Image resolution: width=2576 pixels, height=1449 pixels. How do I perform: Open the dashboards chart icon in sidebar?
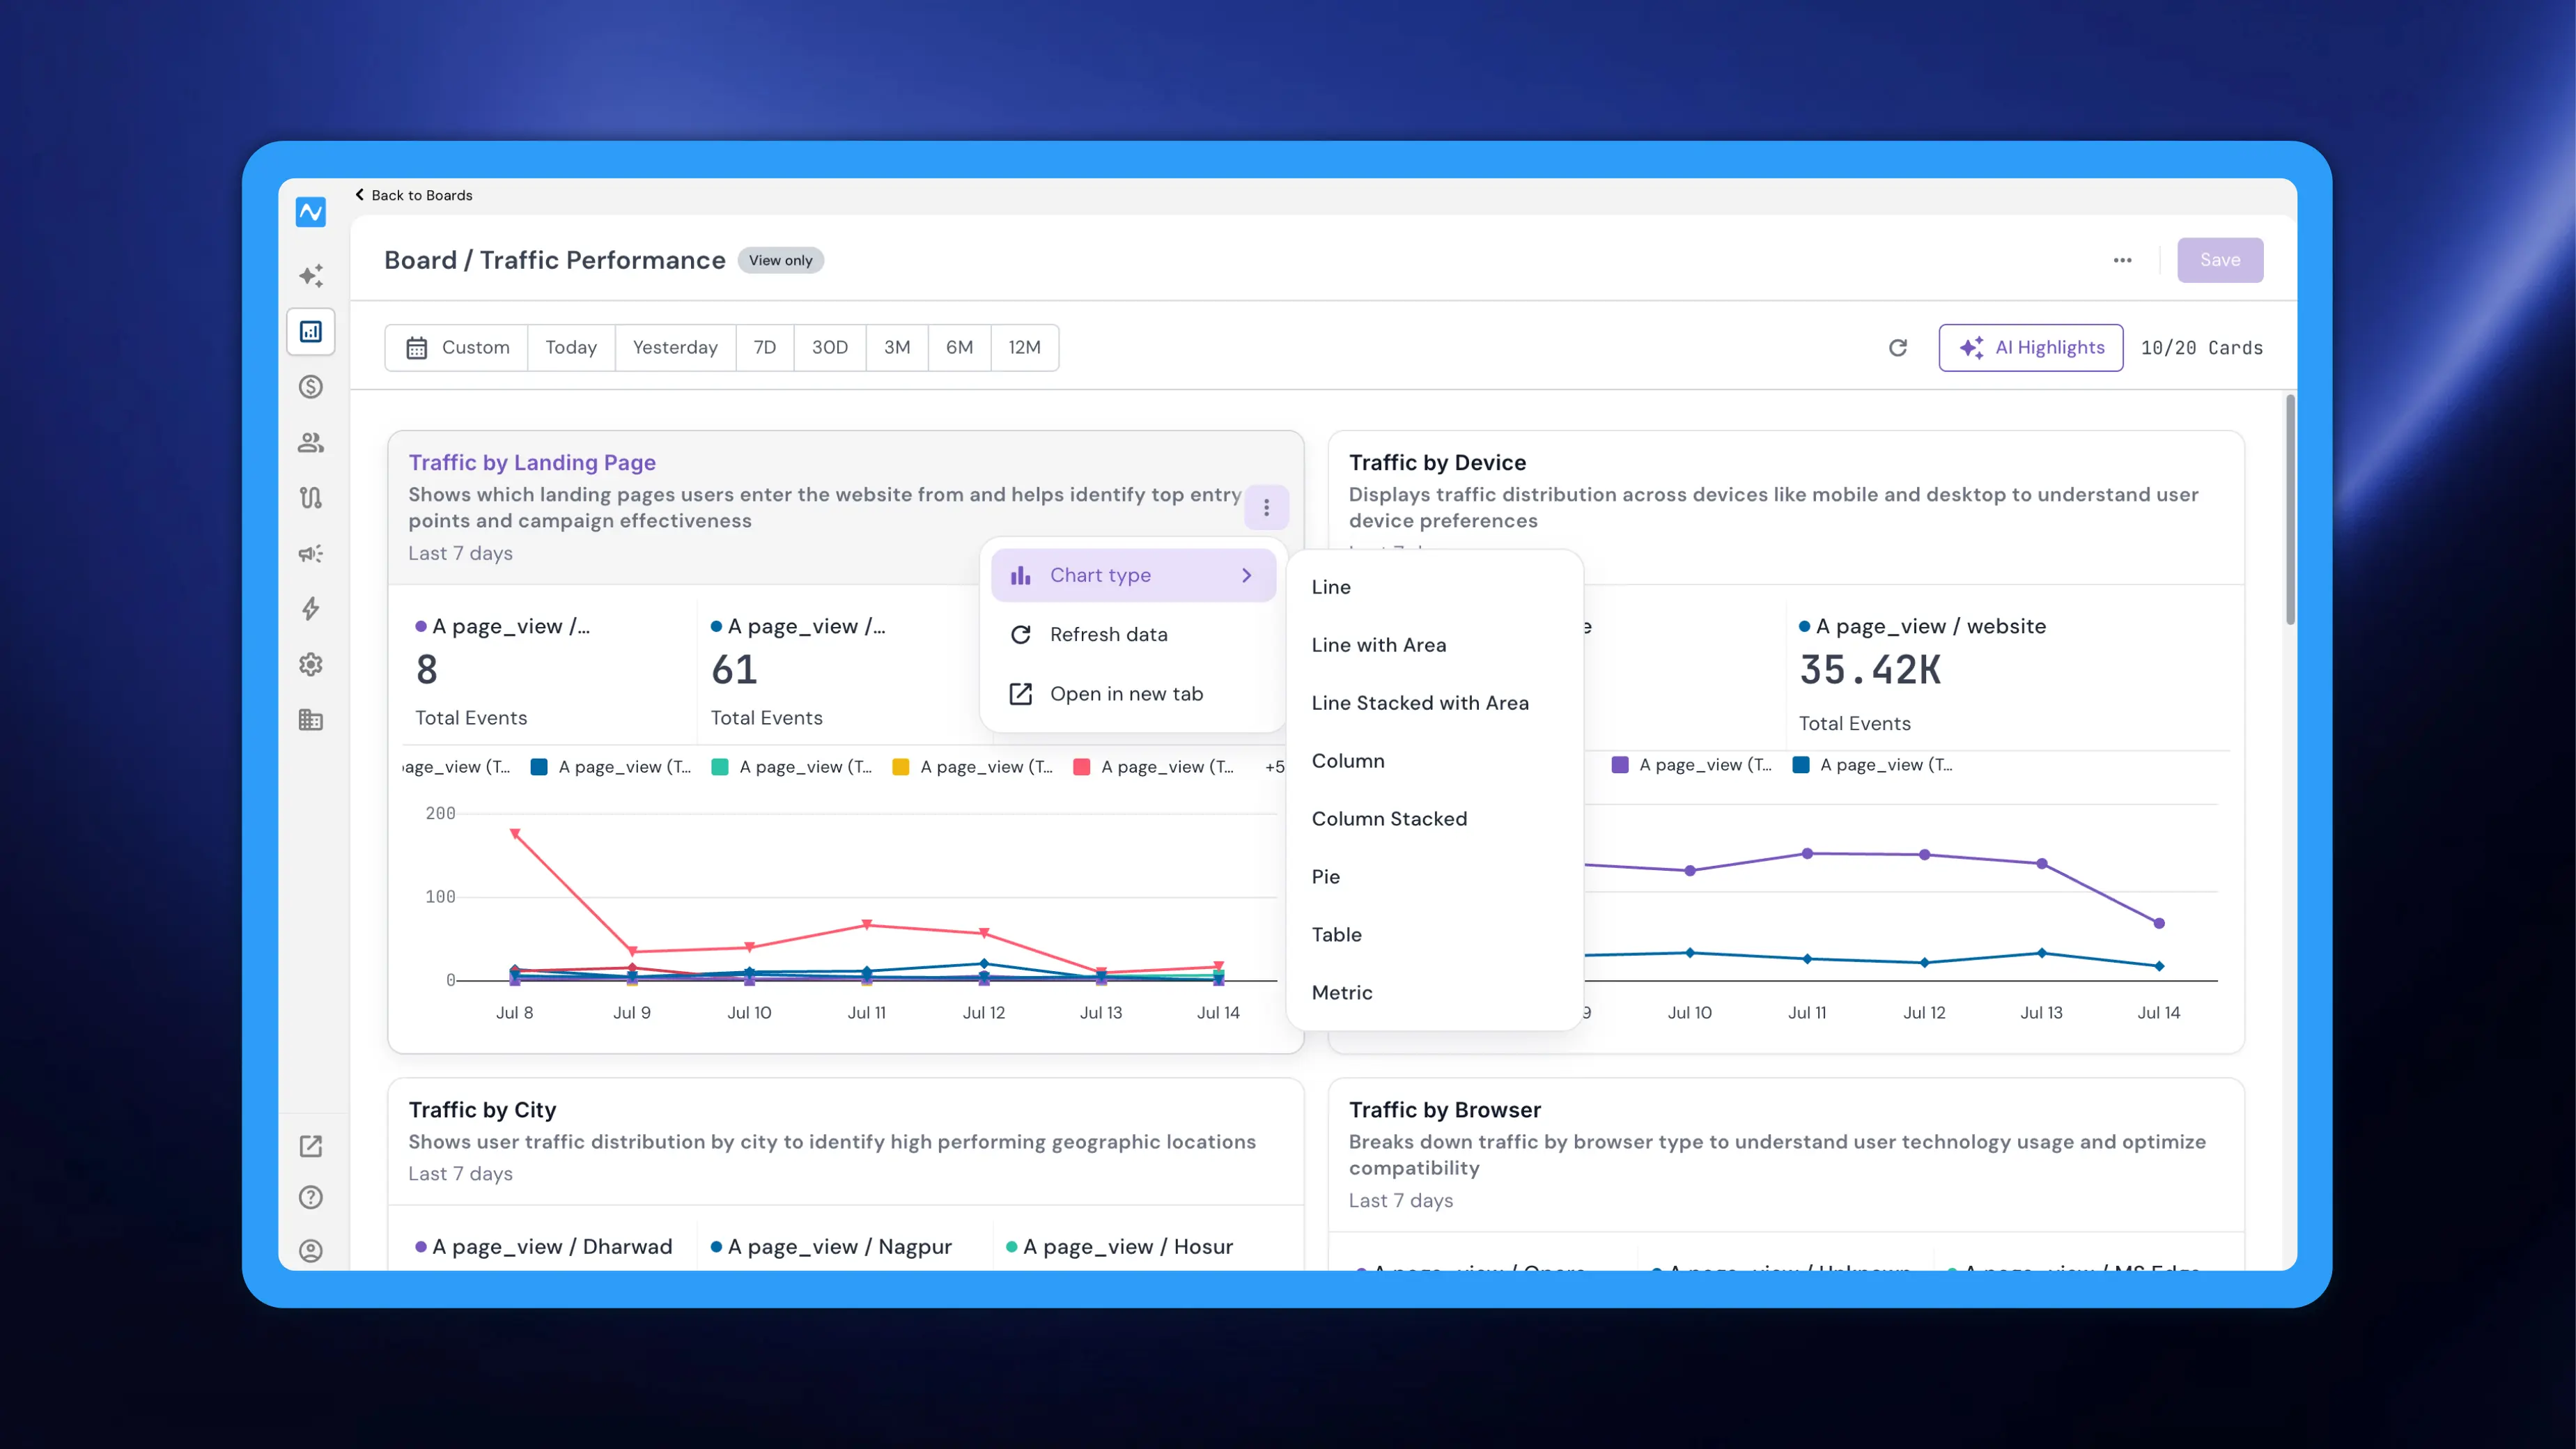(x=311, y=331)
